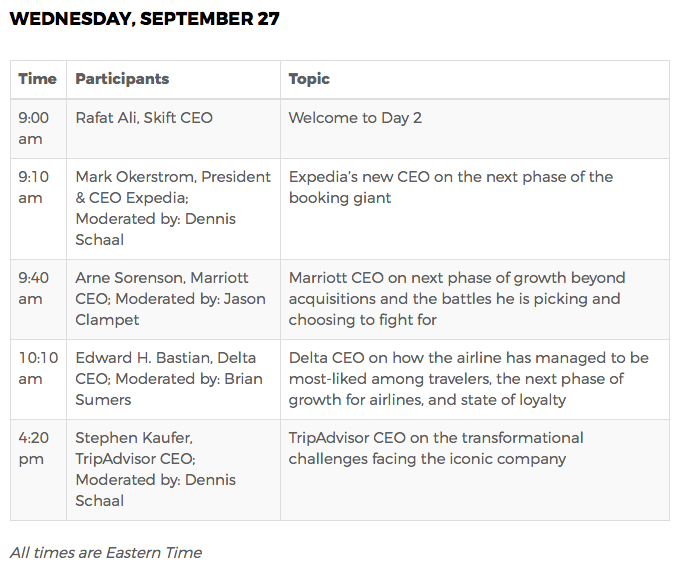Click Marriott CEO growth topic text
Viewport: 683px width, 570px height.
(457, 299)
